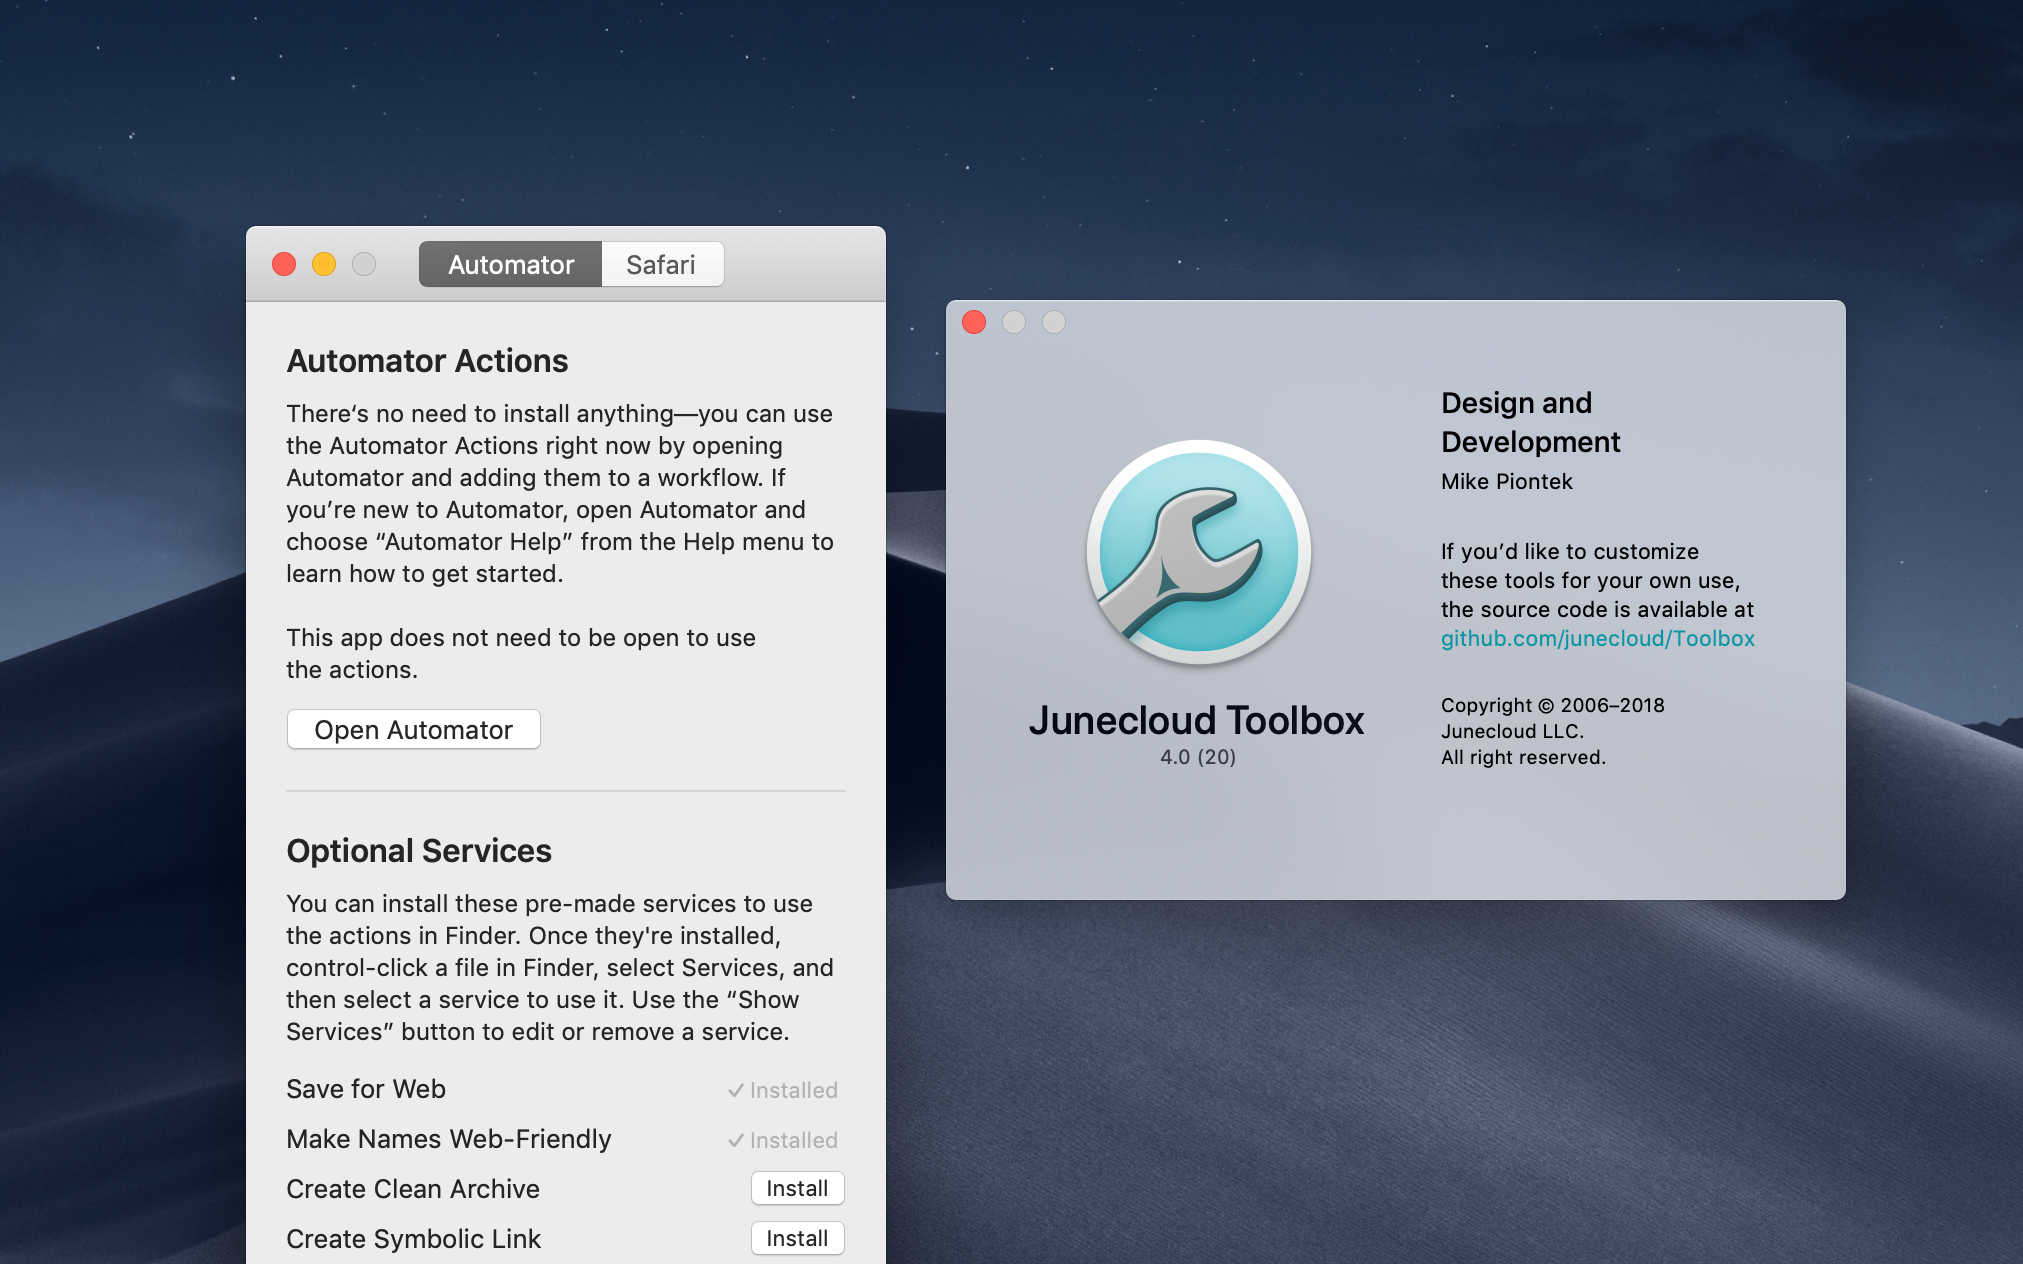This screenshot has height=1264, width=2023.
Task: Click the Junecloud Toolbox wrench icon
Action: (1198, 552)
